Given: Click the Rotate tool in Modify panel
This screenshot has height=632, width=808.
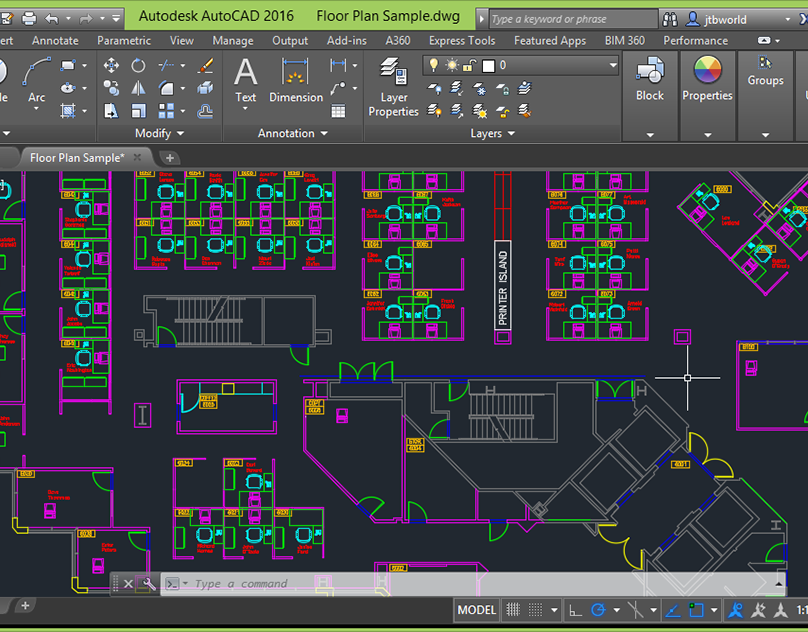Looking at the screenshot, I should click(138, 65).
